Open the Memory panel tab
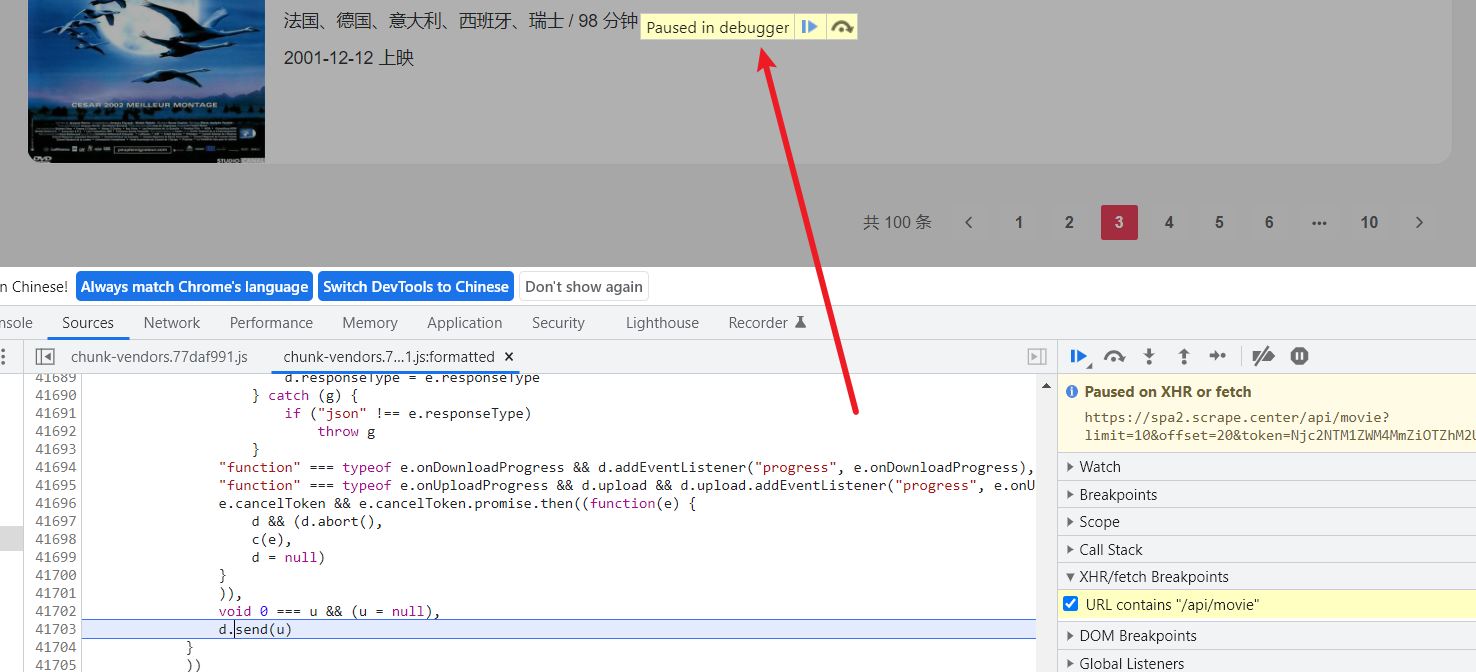The height and width of the screenshot is (672, 1476). 370,323
